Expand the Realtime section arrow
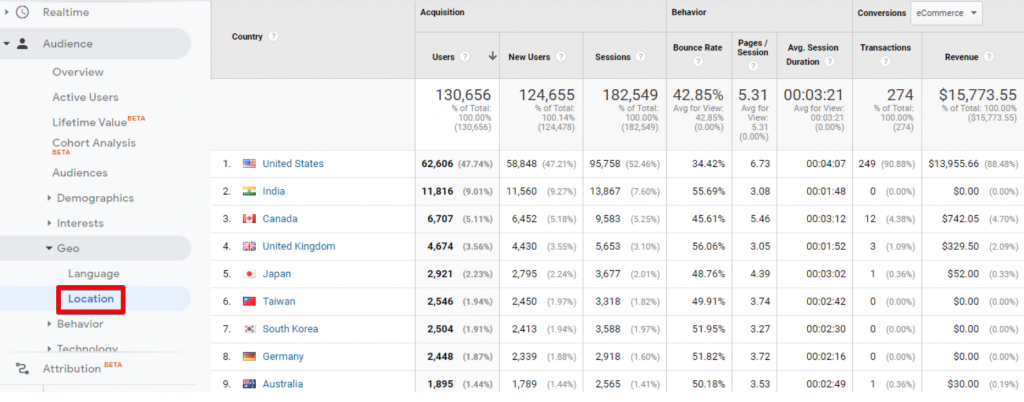Viewport: 1024px width, 402px height. 7,12
